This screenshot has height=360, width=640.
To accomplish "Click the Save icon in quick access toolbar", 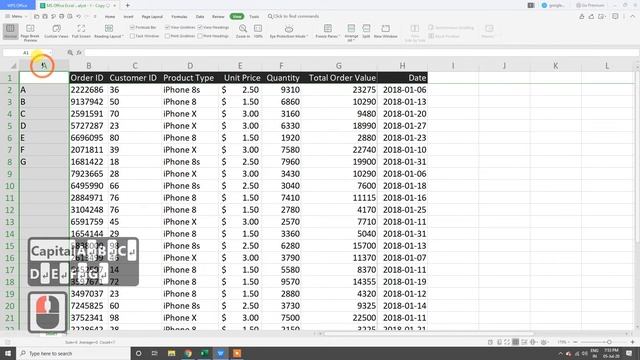I will point(45,17).
